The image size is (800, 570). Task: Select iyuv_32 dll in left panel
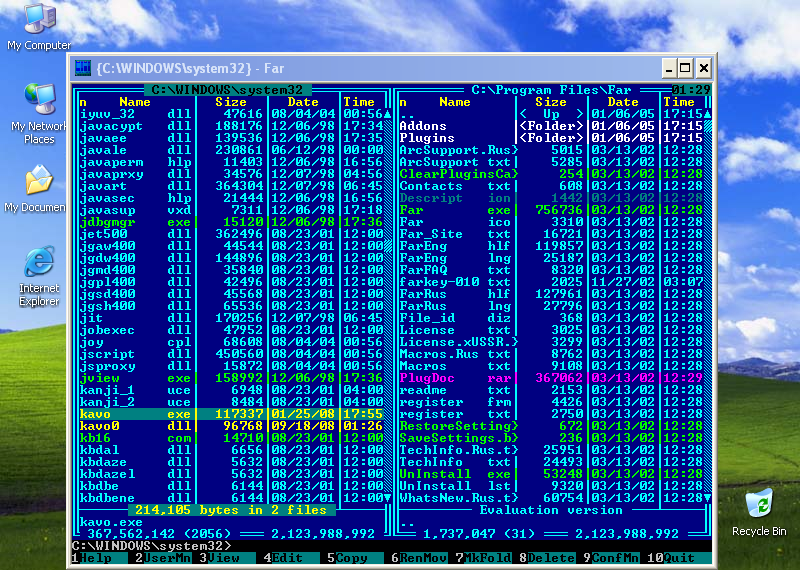(231, 114)
